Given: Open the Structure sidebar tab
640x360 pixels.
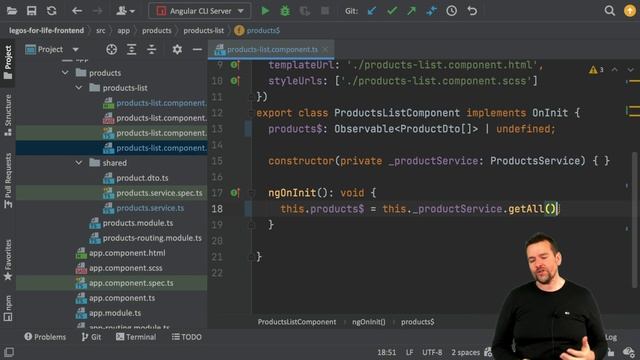Looking at the screenshot, I should (8, 115).
